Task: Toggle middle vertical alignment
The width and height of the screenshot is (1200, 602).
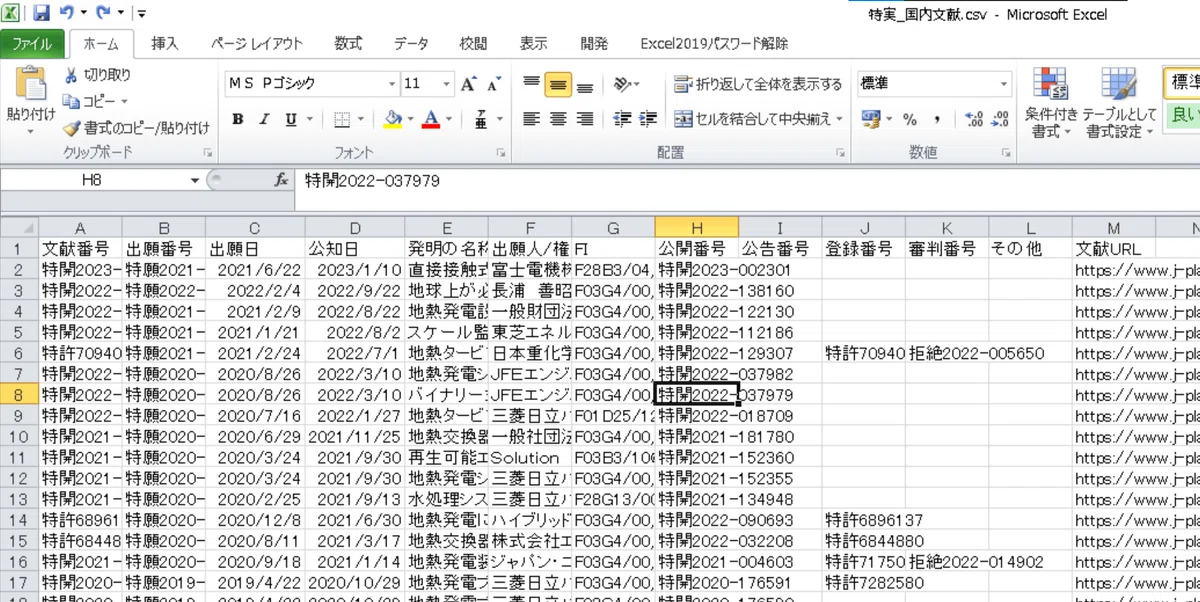Action: click(x=558, y=84)
